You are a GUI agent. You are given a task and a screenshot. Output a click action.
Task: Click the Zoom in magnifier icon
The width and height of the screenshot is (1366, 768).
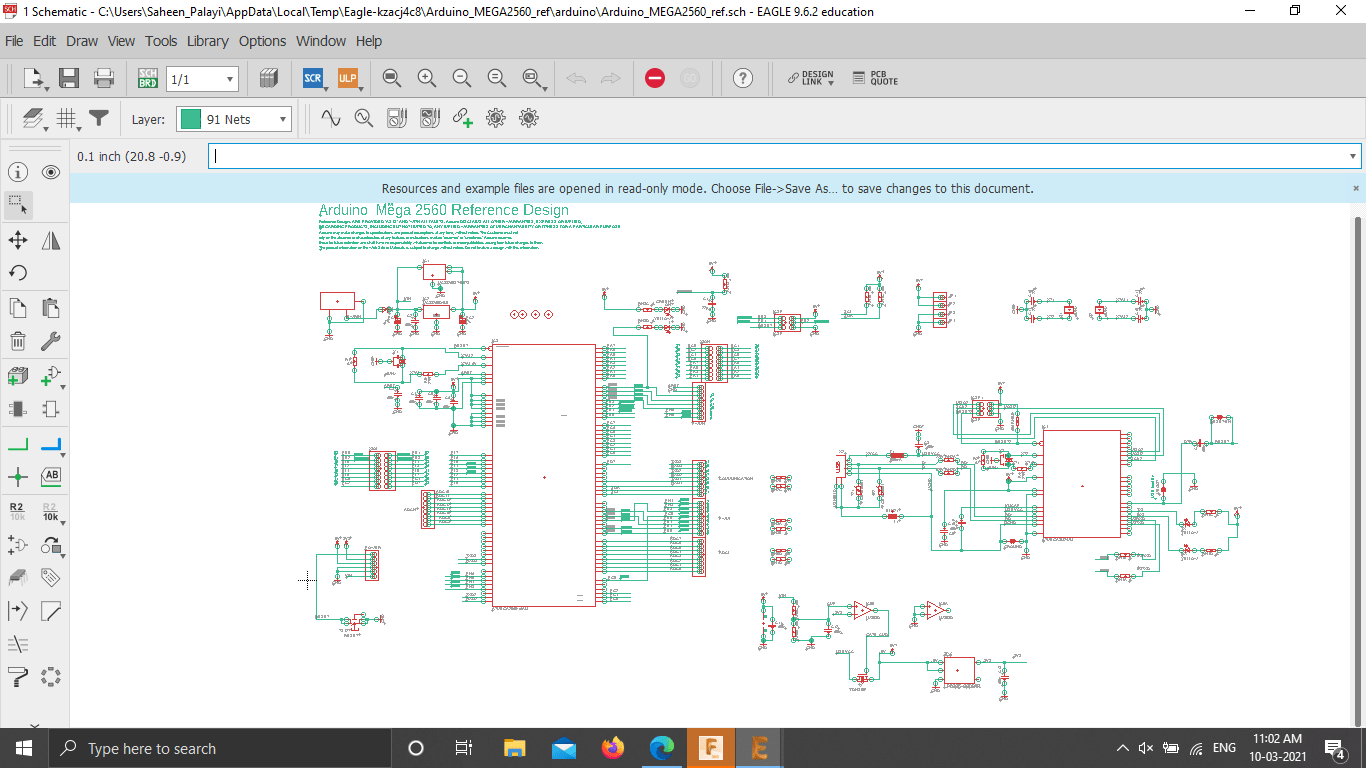(x=426, y=78)
